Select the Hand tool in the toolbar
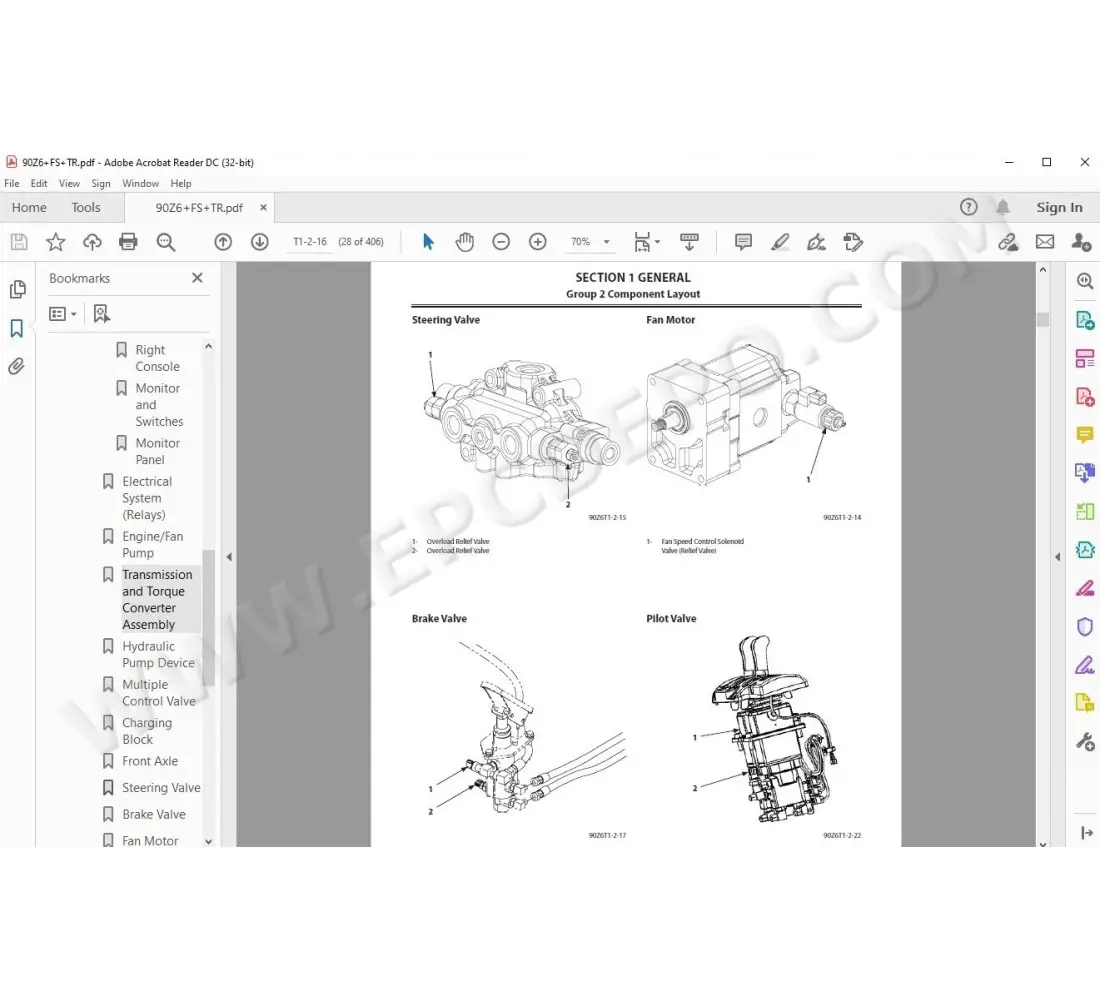 coord(465,241)
